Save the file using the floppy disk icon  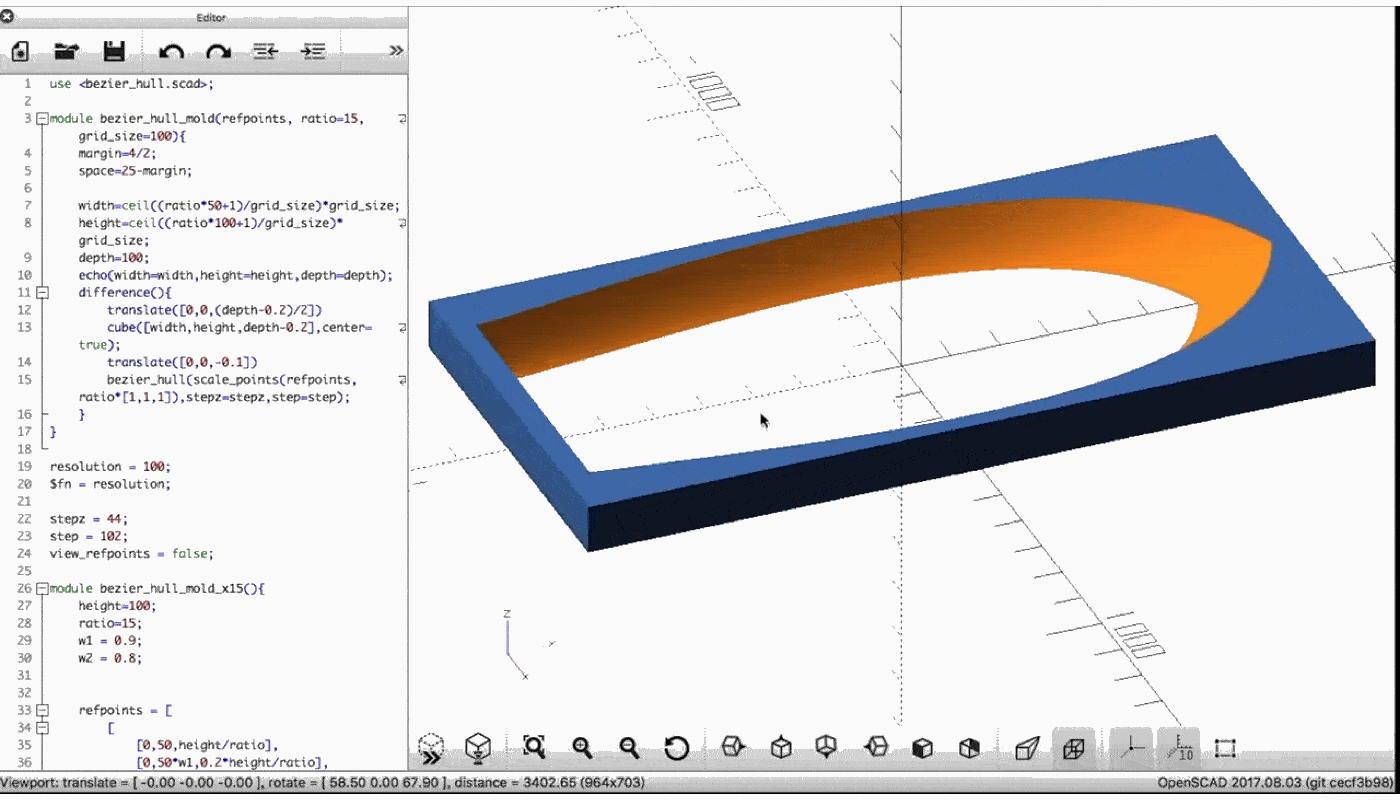pyautogui.click(x=114, y=51)
